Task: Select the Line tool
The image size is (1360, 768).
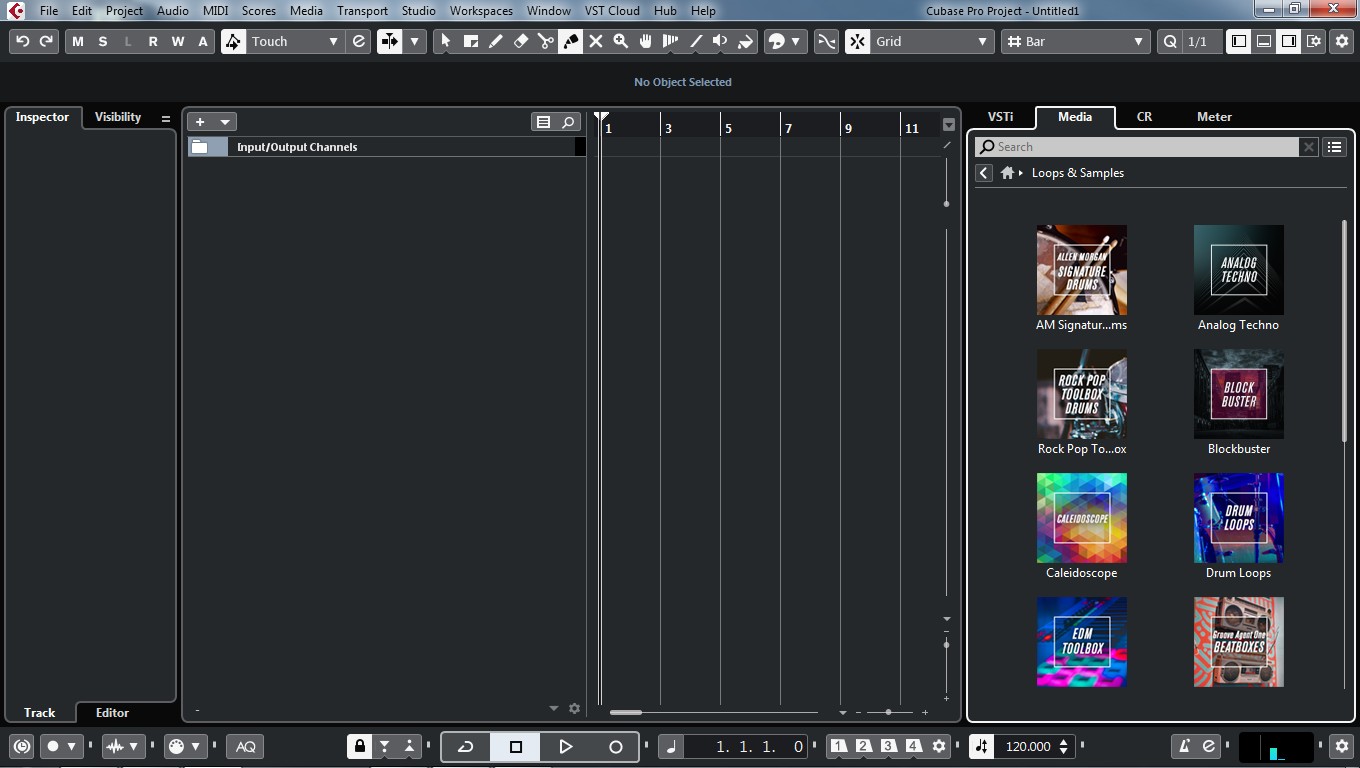Action: tap(696, 41)
